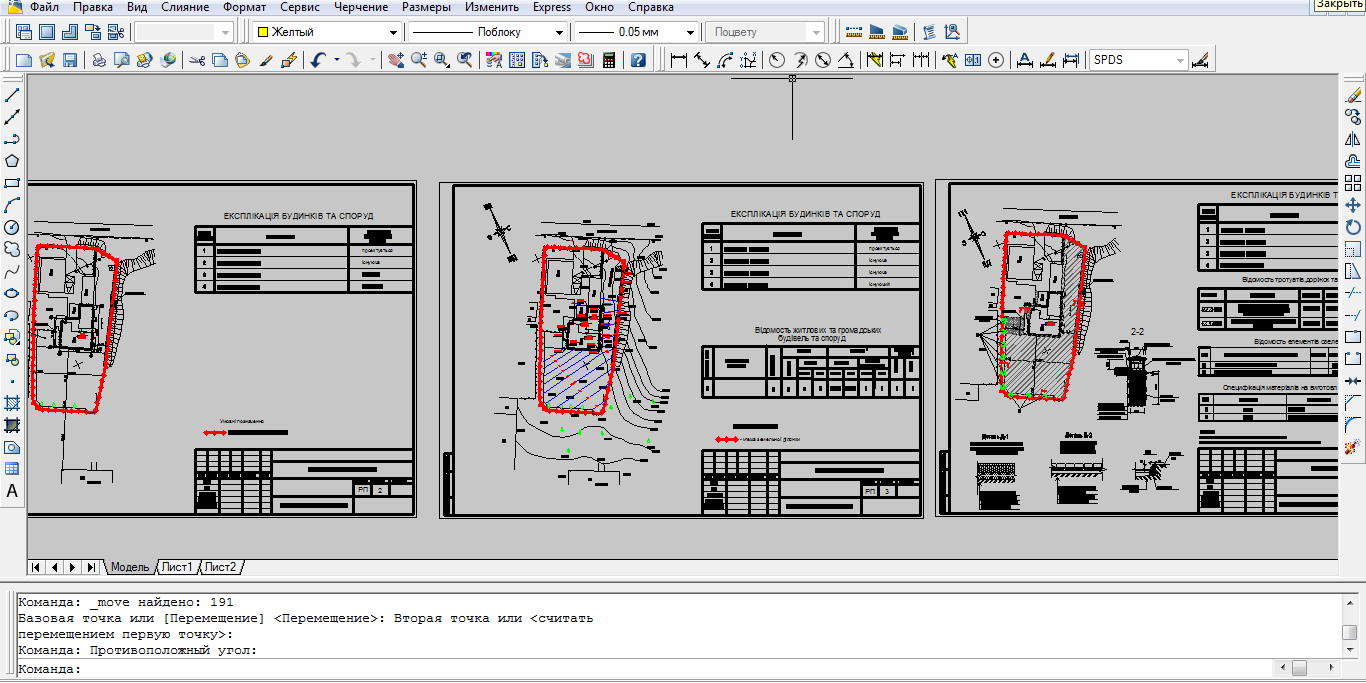Click the Plot preview icon
The width and height of the screenshot is (1366, 683).
[x=121, y=60]
